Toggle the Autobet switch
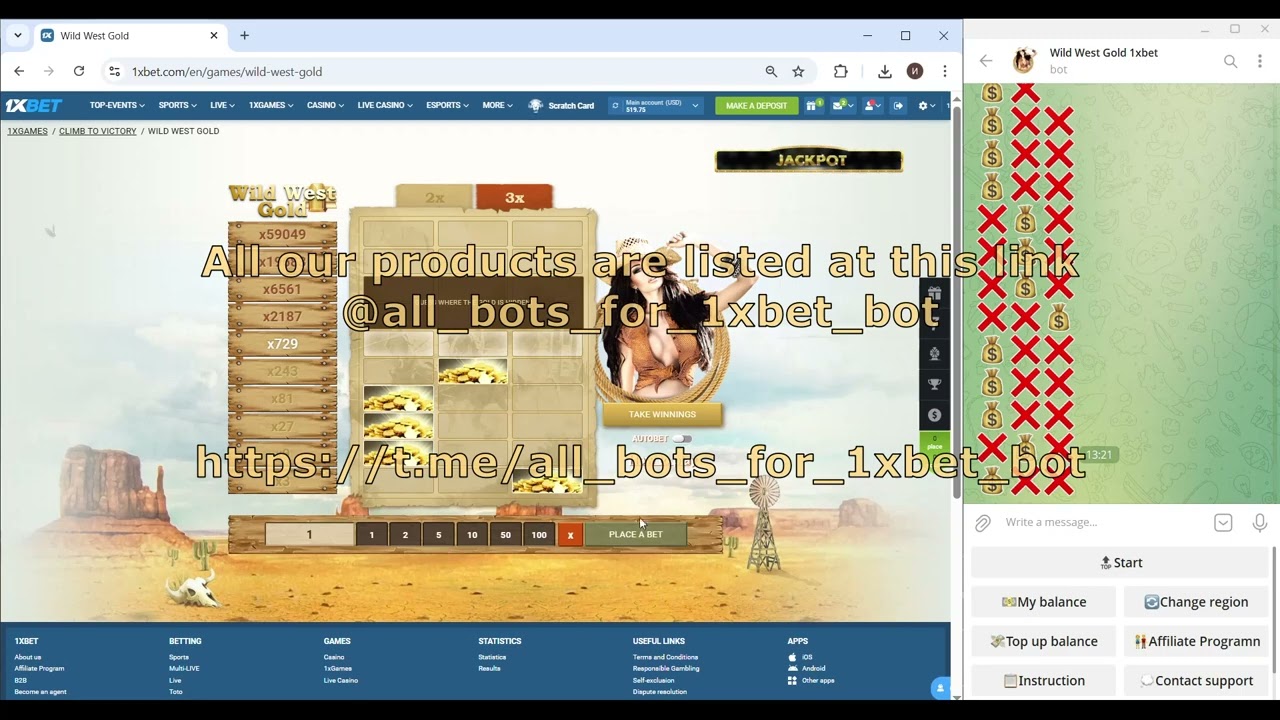 click(681, 439)
